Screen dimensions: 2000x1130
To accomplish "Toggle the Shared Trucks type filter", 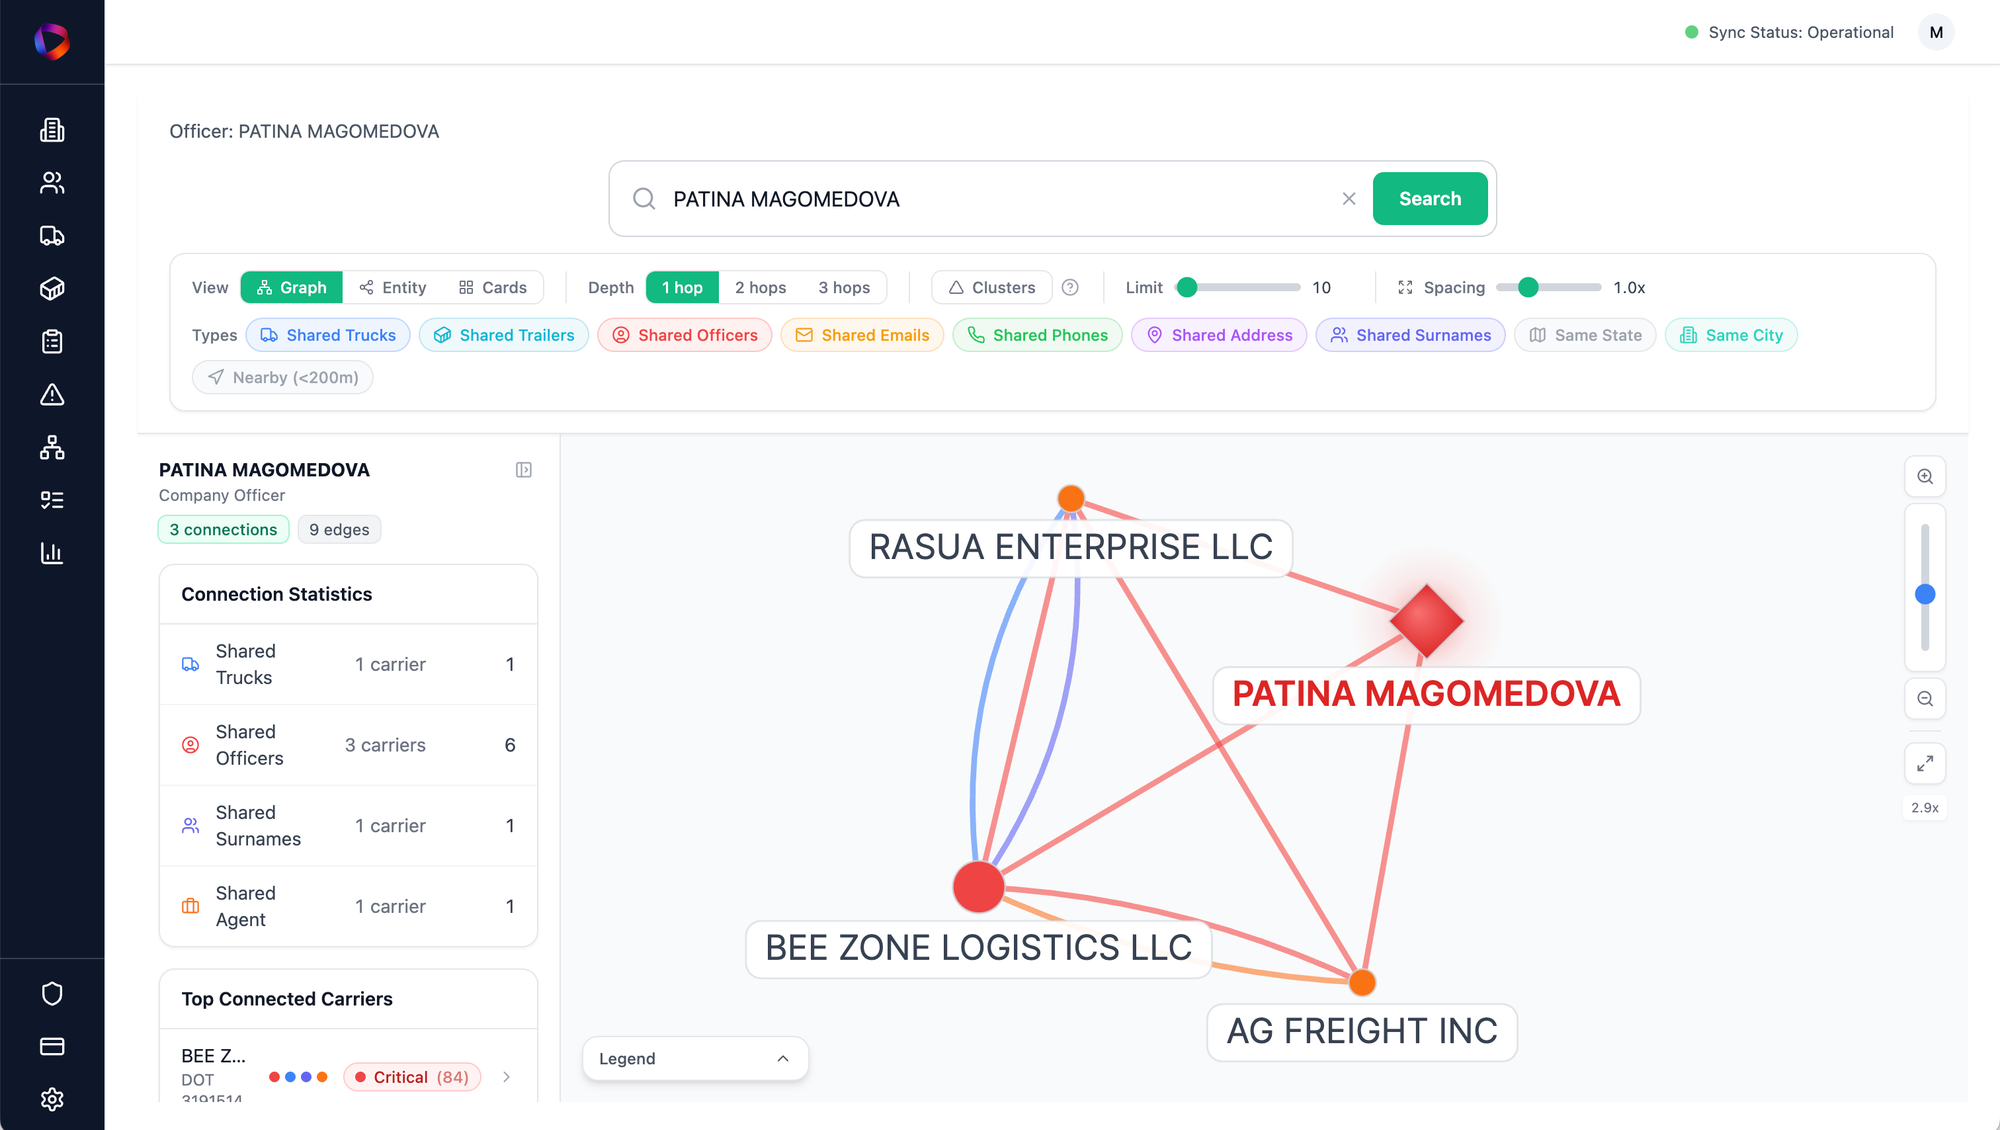I will 328,335.
